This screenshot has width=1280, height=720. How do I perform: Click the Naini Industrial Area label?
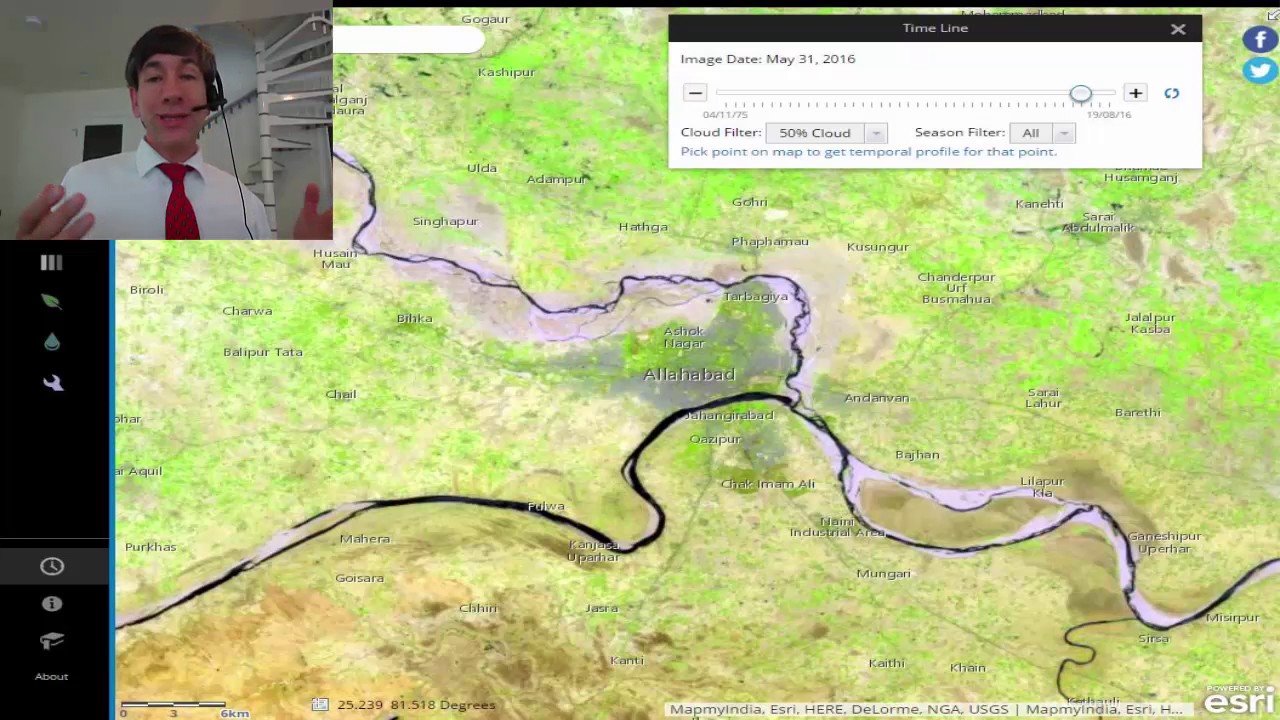coord(838,527)
